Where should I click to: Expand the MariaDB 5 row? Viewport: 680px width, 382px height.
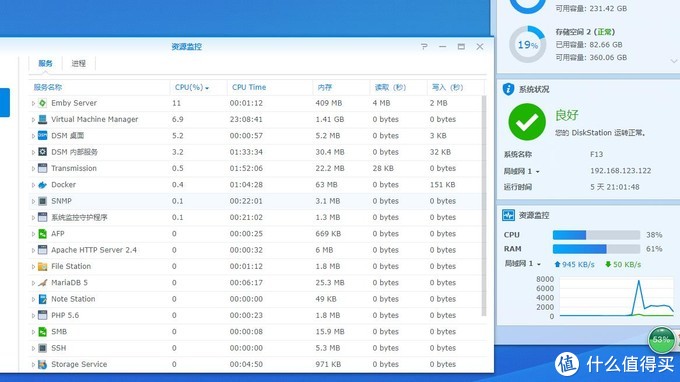(x=33, y=283)
